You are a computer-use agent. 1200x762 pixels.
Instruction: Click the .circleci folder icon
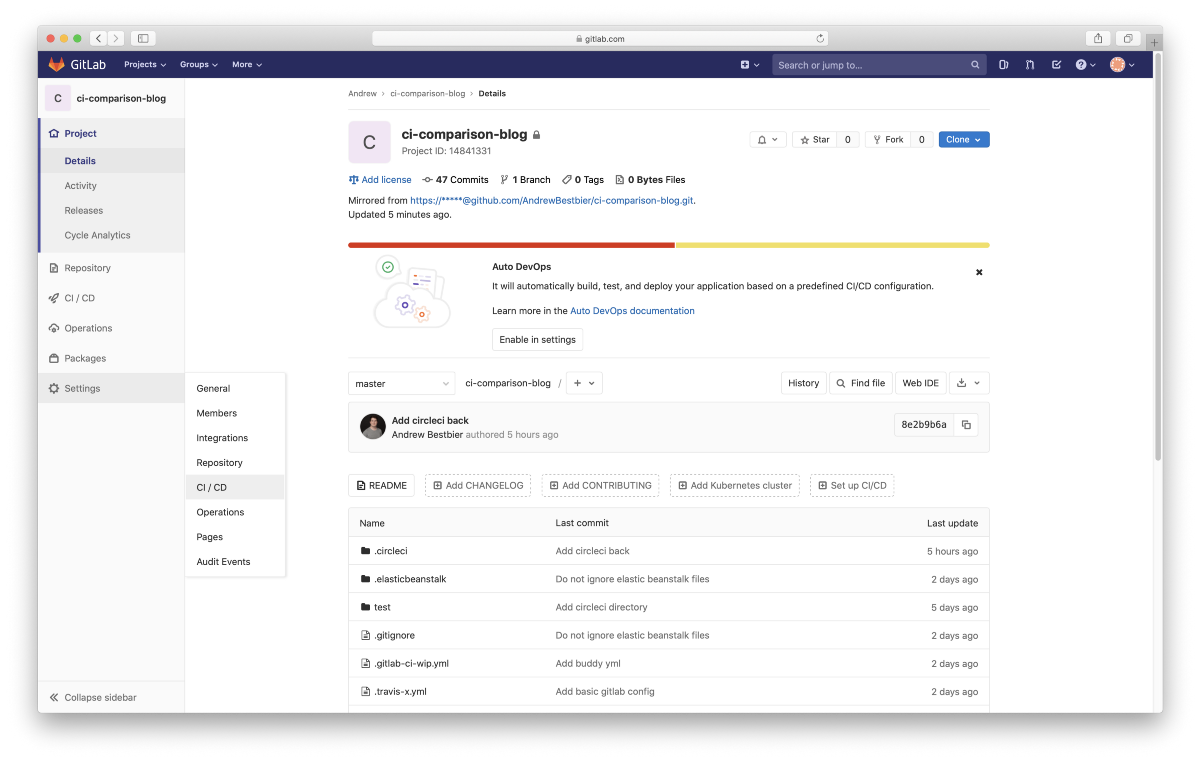(365, 551)
